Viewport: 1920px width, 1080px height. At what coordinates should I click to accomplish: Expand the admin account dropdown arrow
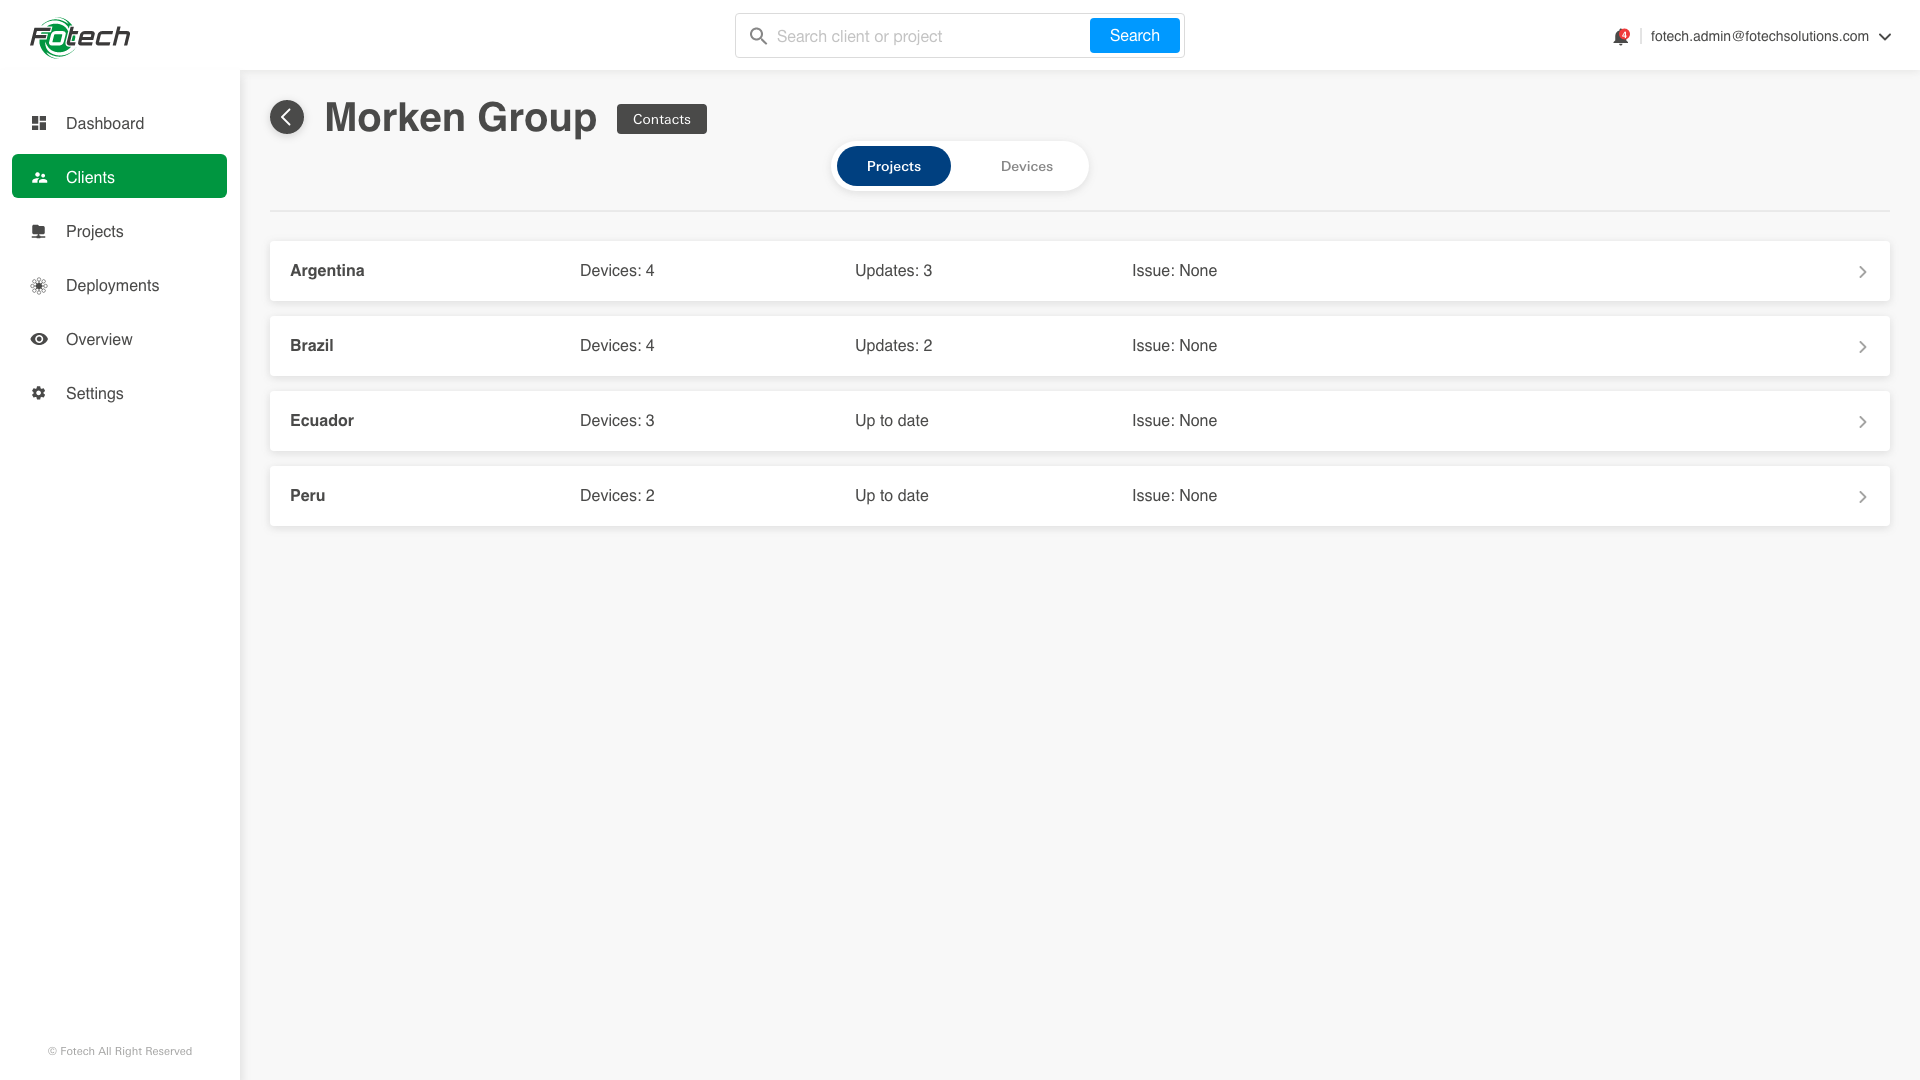pyautogui.click(x=1885, y=37)
